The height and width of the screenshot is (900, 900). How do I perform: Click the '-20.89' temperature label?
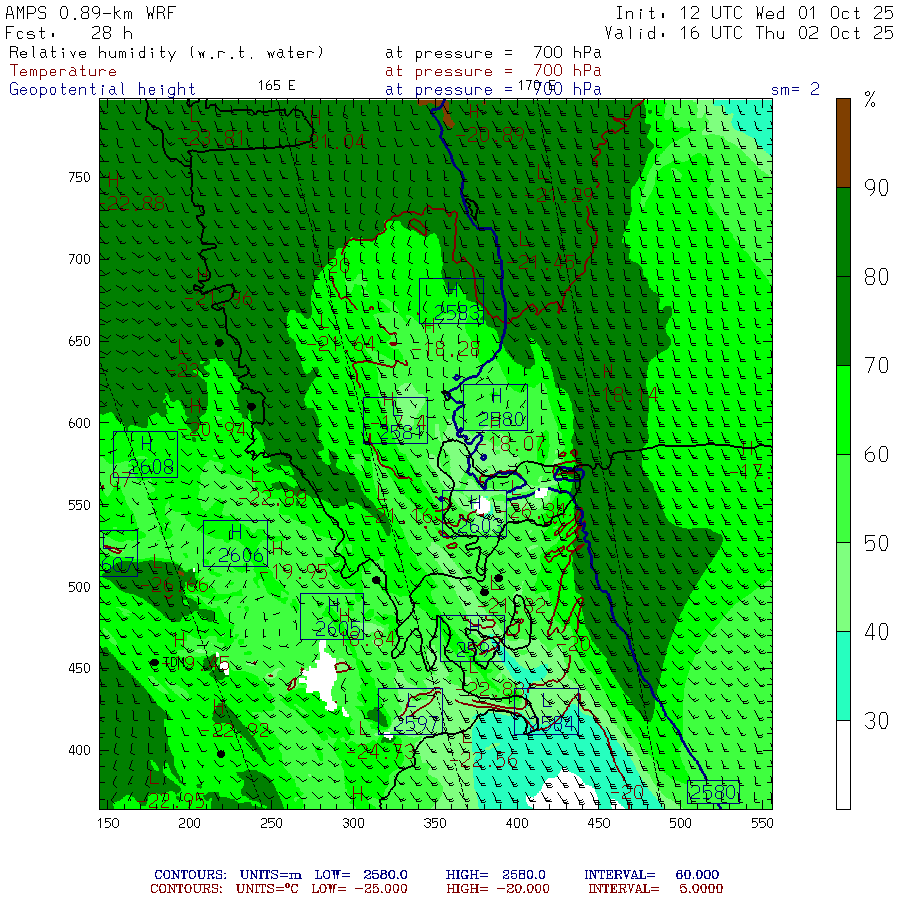coord(491,135)
